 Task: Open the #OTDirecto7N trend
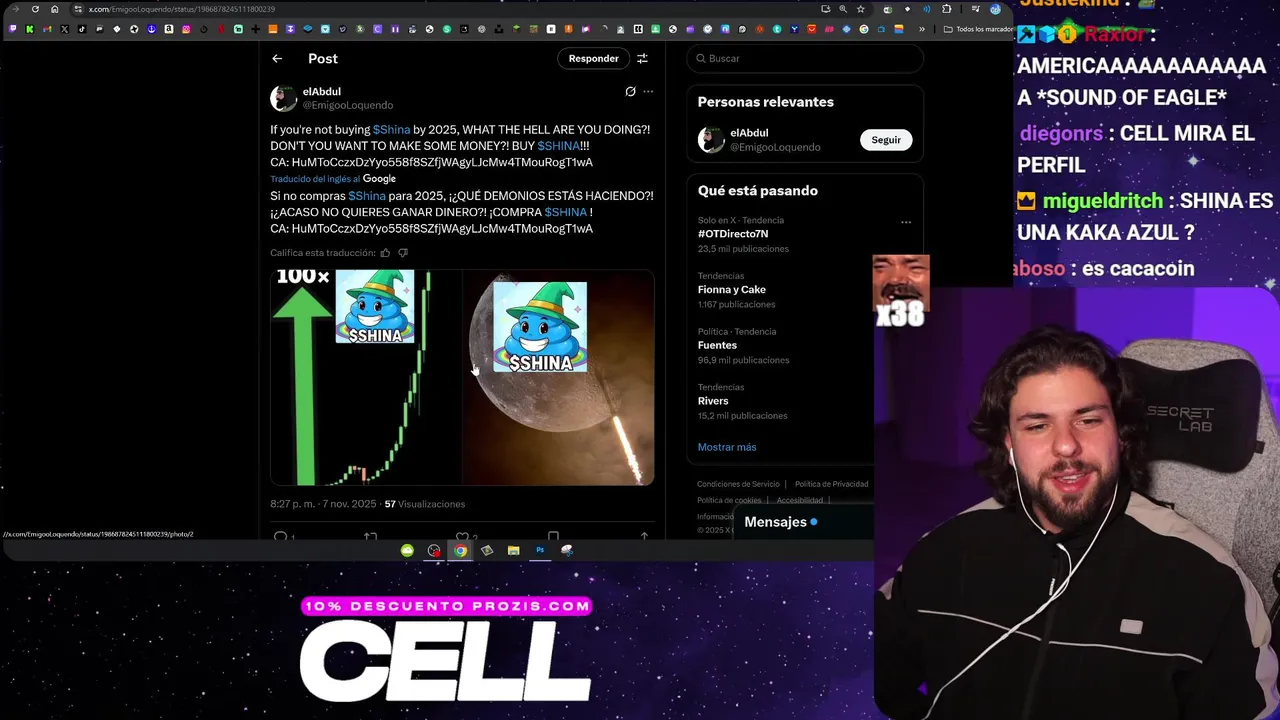pyautogui.click(x=733, y=234)
